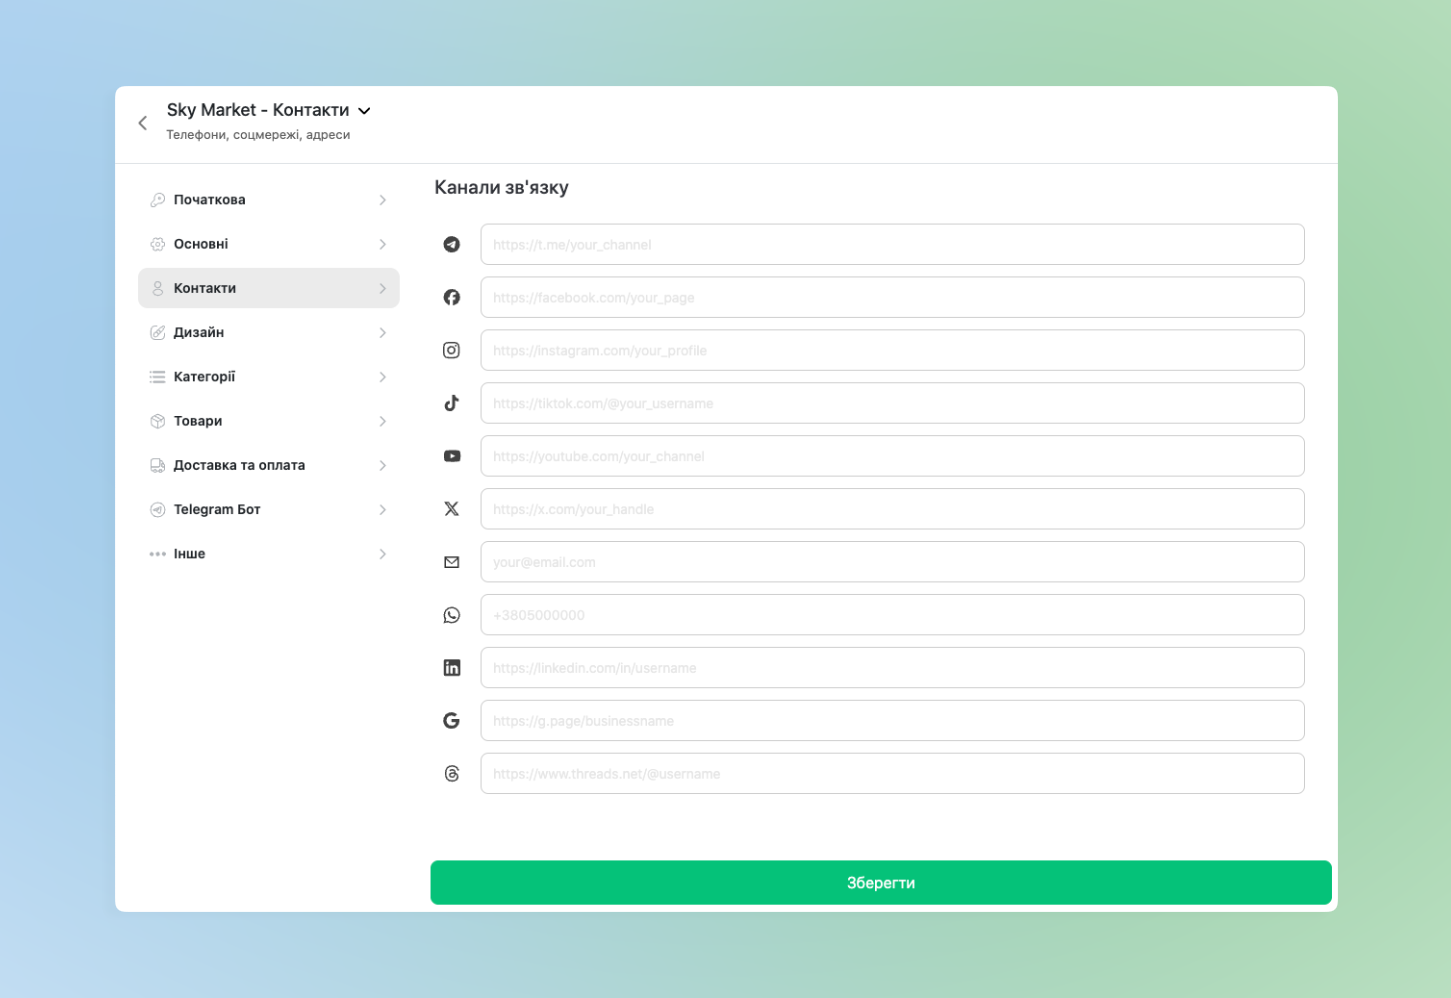Click the g.page business name field

pos(891,721)
